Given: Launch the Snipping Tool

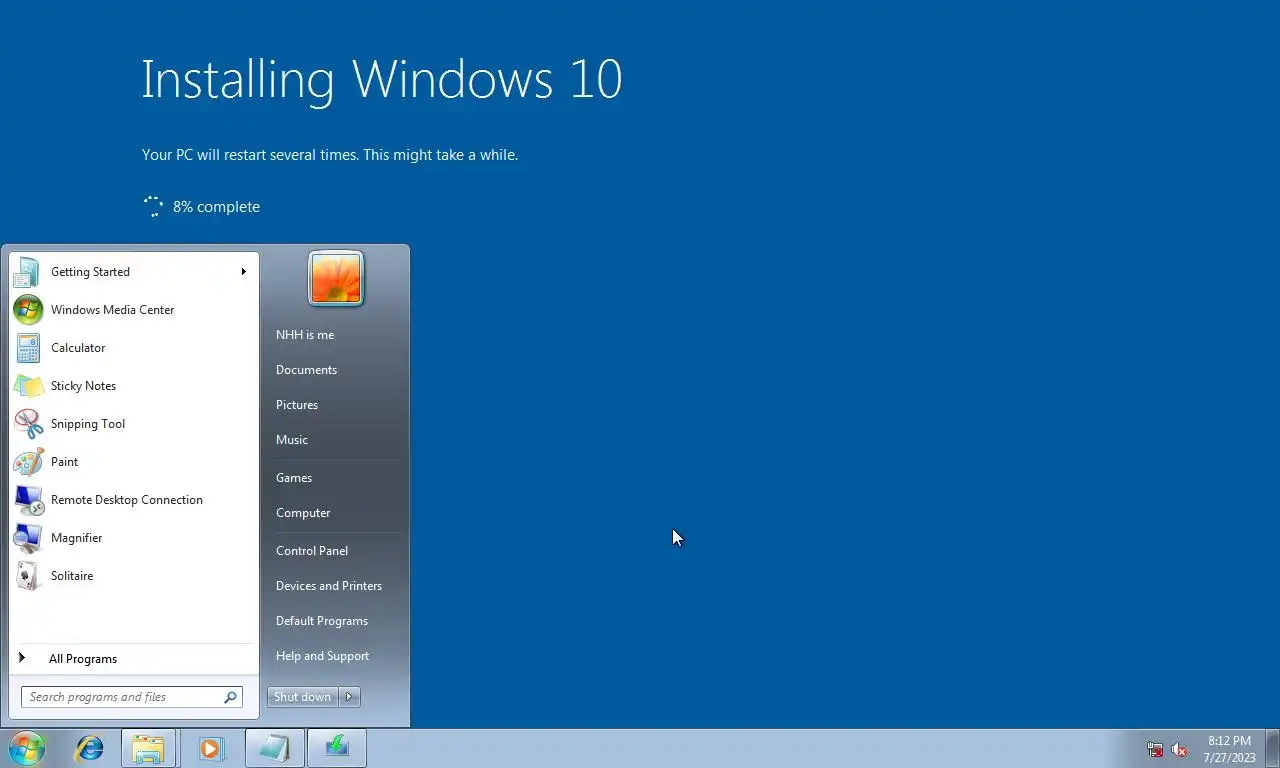Looking at the screenshot, I should point(134,424).
